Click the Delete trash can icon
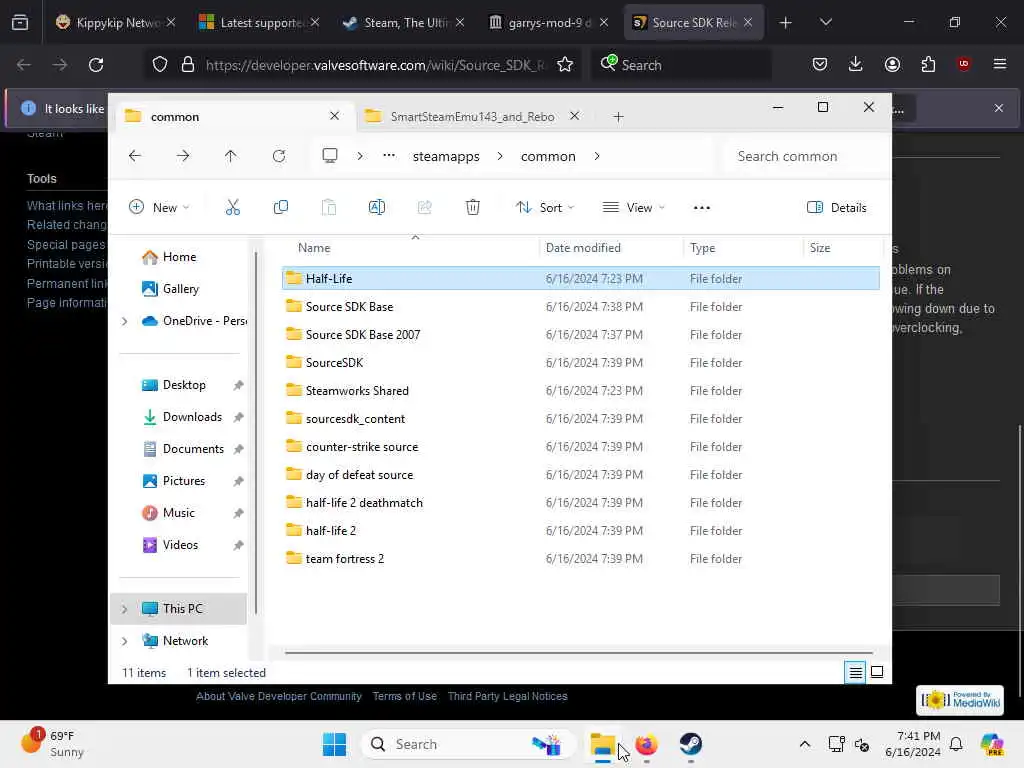Screen dimensions: 1024x768 pyautogui.click(x=473, y=208)
